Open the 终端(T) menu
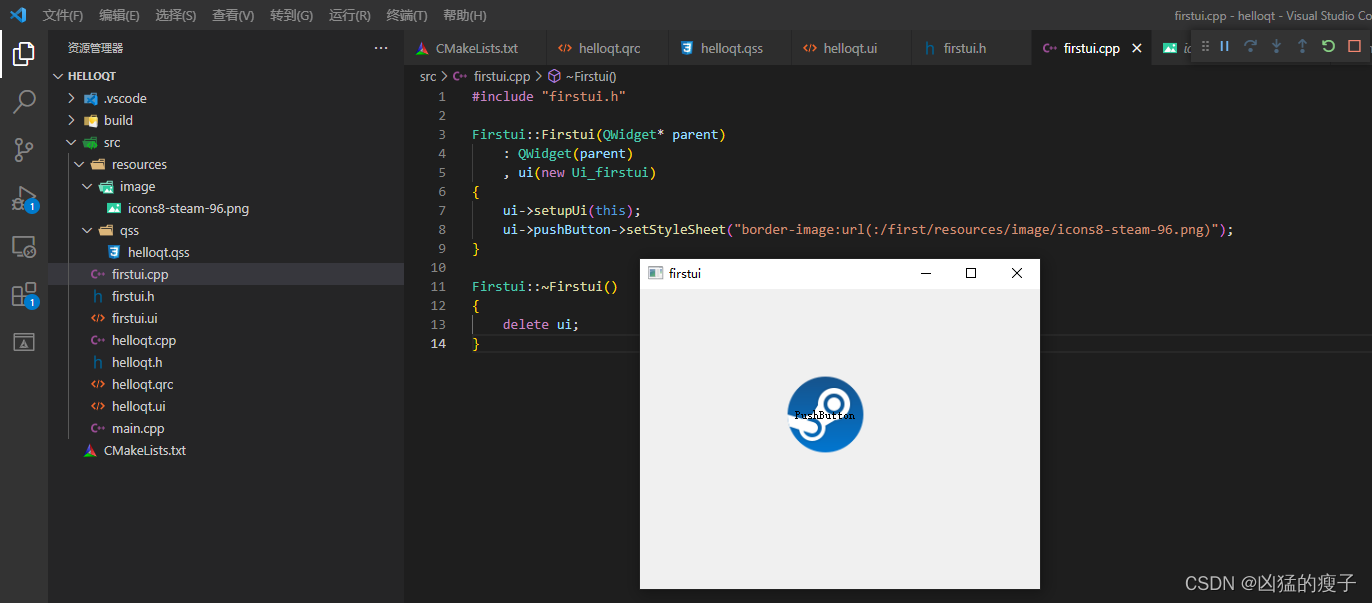Image resolution: width=1372 pixels, height=603 pixels. 407,15
